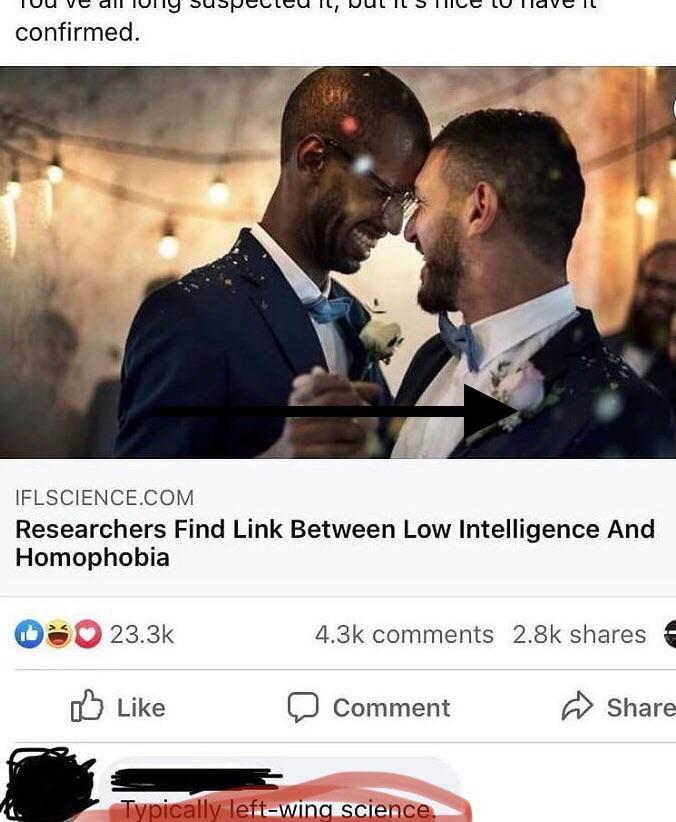The height and width of the screenshot is (822, 676).
Task: Open the 'Researchers Find Link' article headline
Action: pyautogui.click(x=335, y=543)
